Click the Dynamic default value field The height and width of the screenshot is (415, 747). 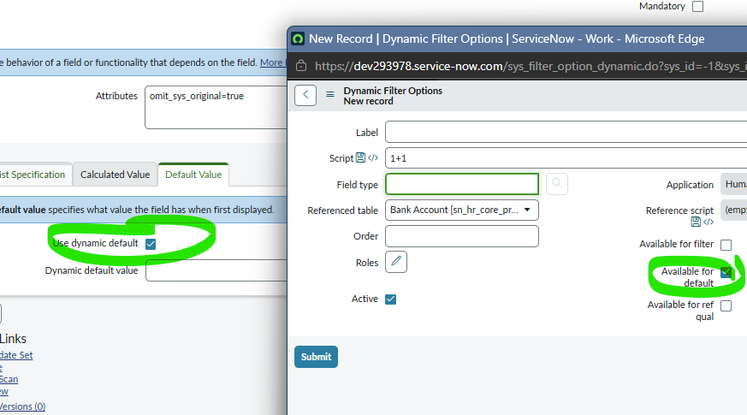[216, 271]
